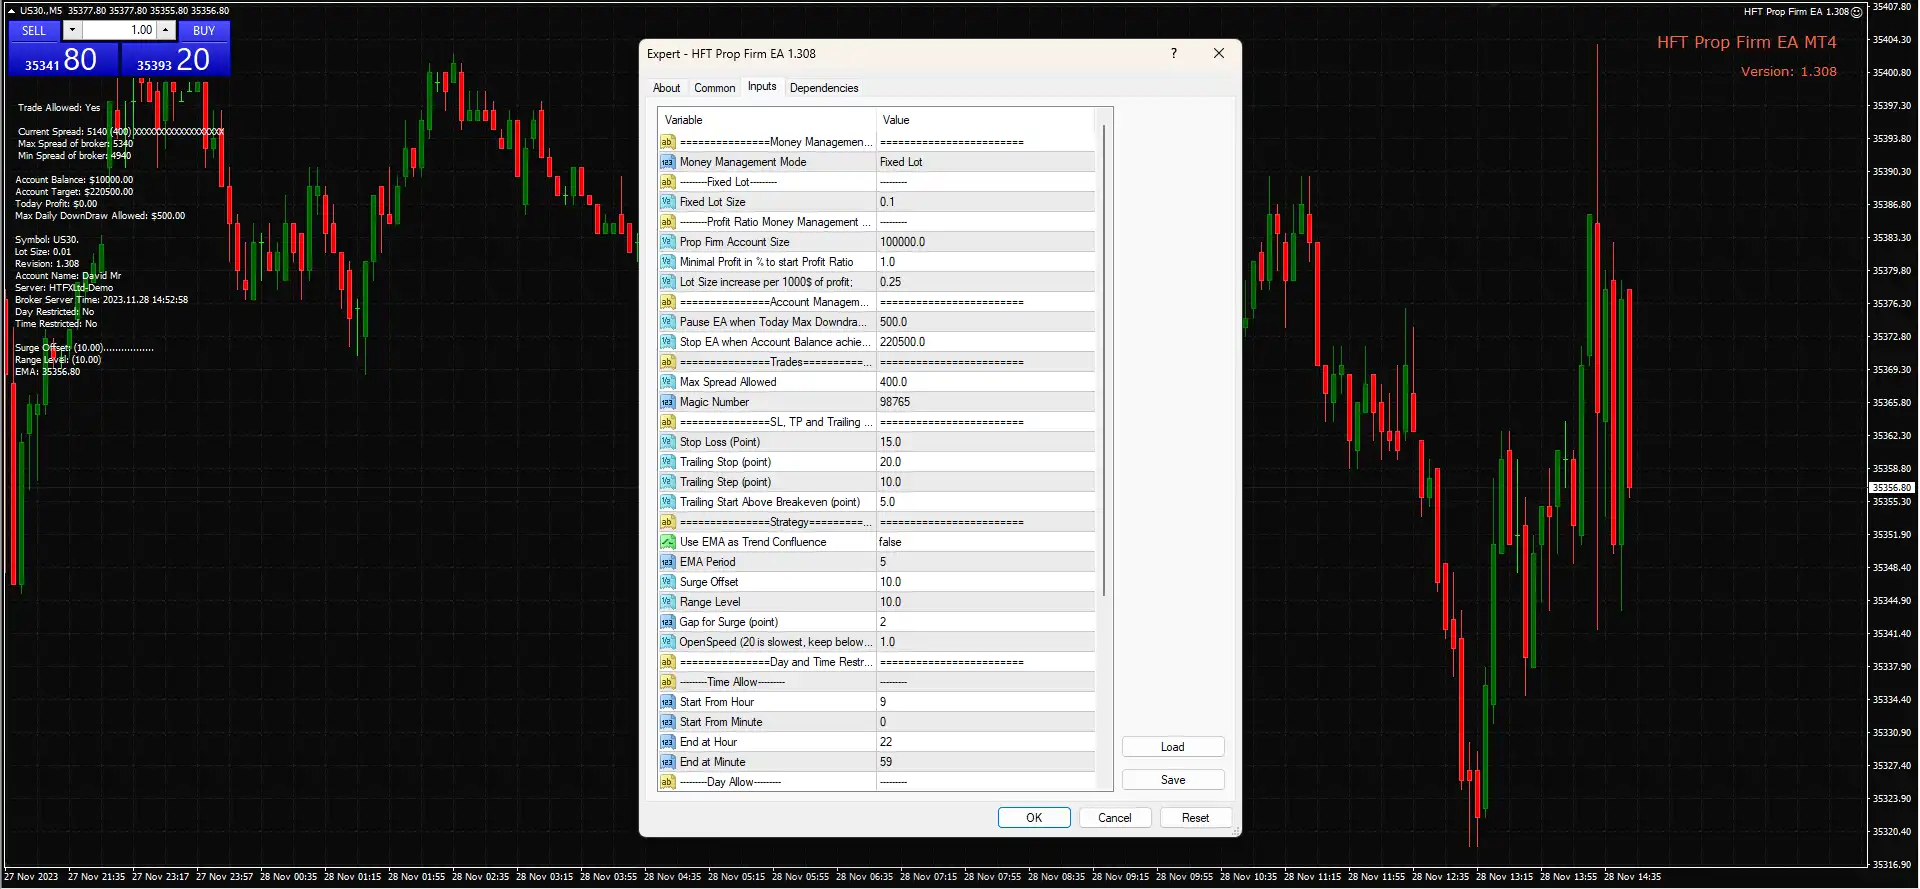Collapse one-click trading panel triangle
This screenshot has width=1920, height=889.
click(11, 11)
